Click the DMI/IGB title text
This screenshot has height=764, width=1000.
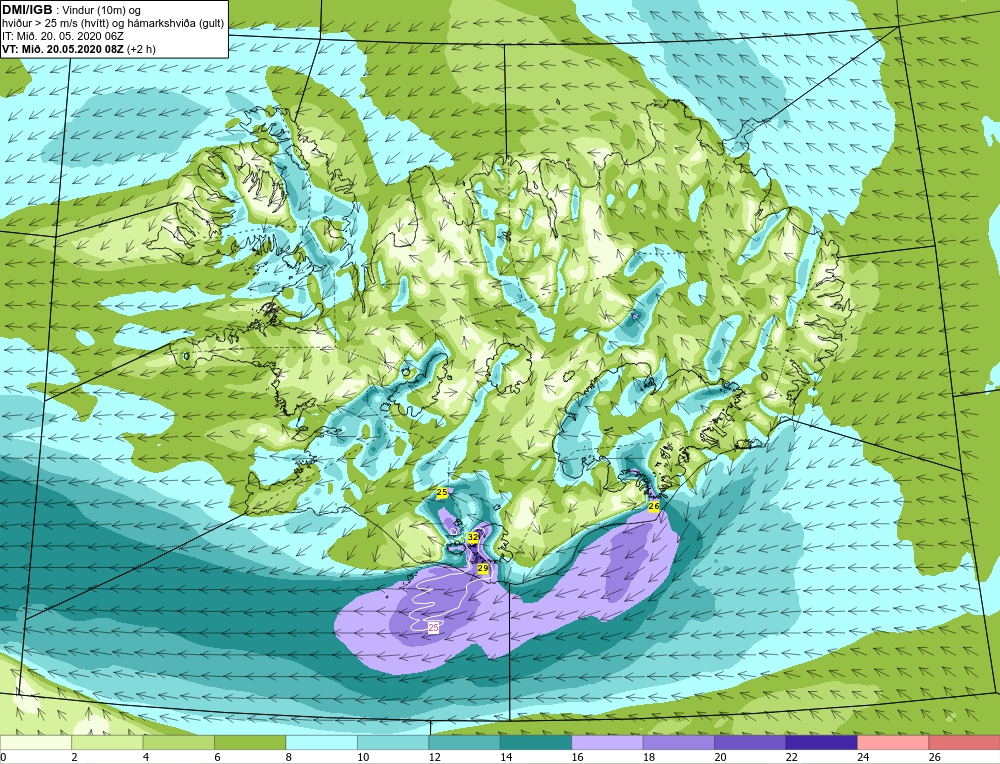(27, 10)
